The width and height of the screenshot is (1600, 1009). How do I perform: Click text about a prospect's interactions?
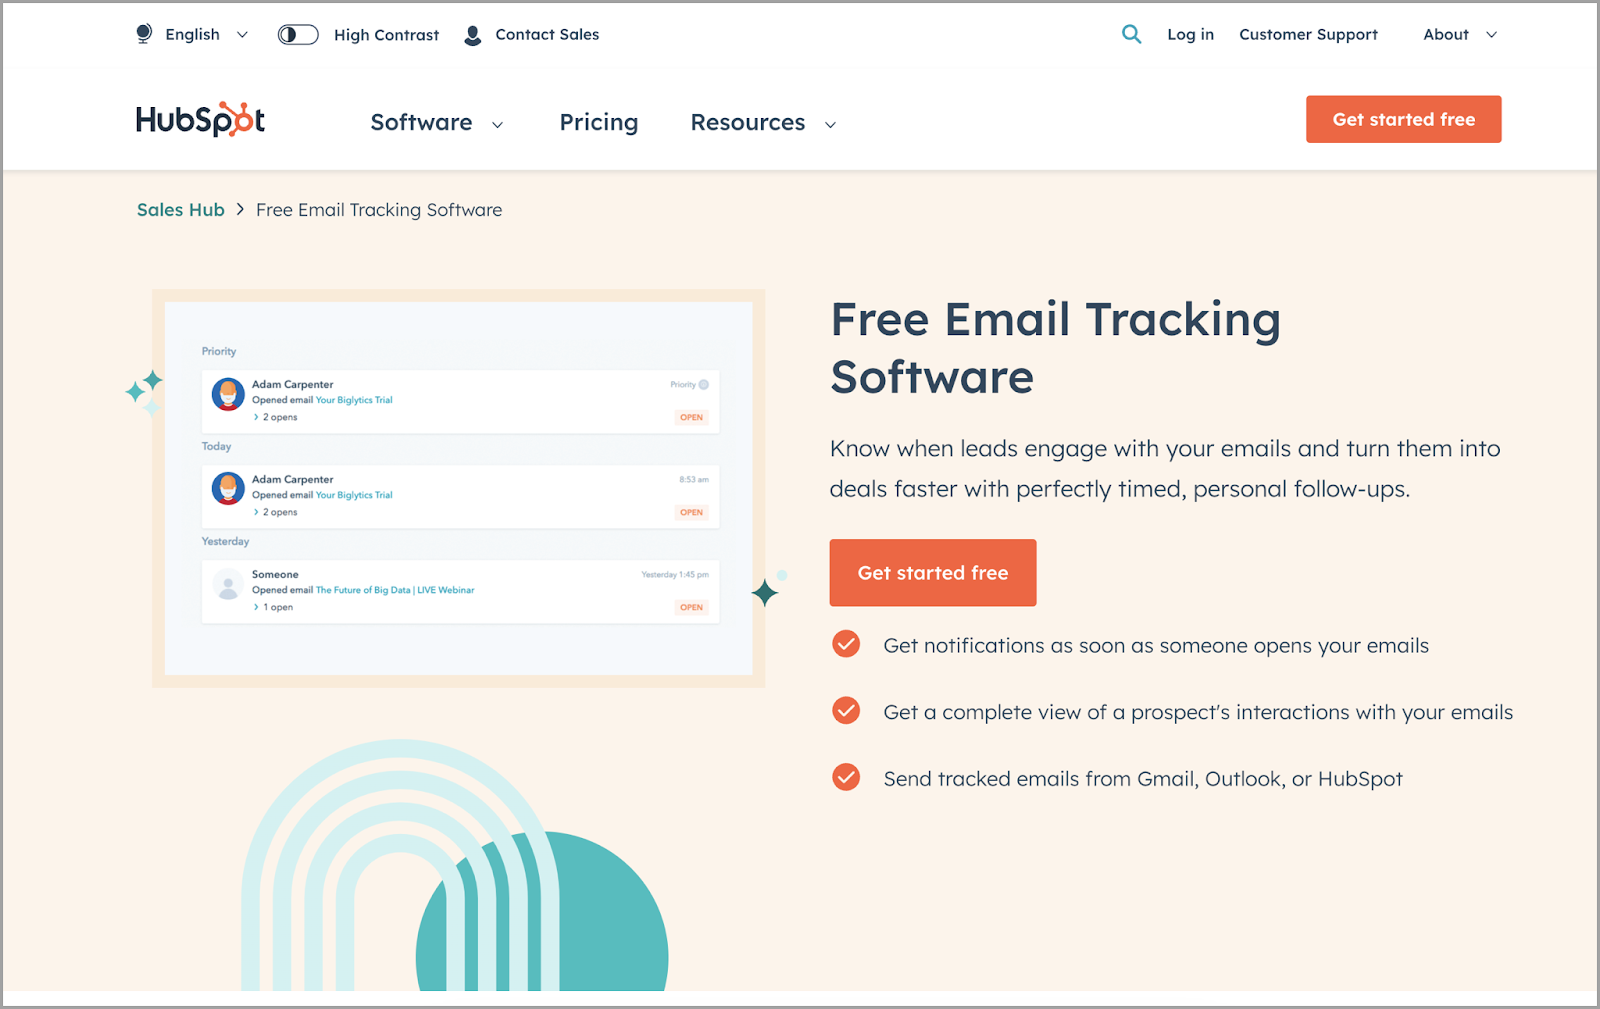pos(1198,712)
